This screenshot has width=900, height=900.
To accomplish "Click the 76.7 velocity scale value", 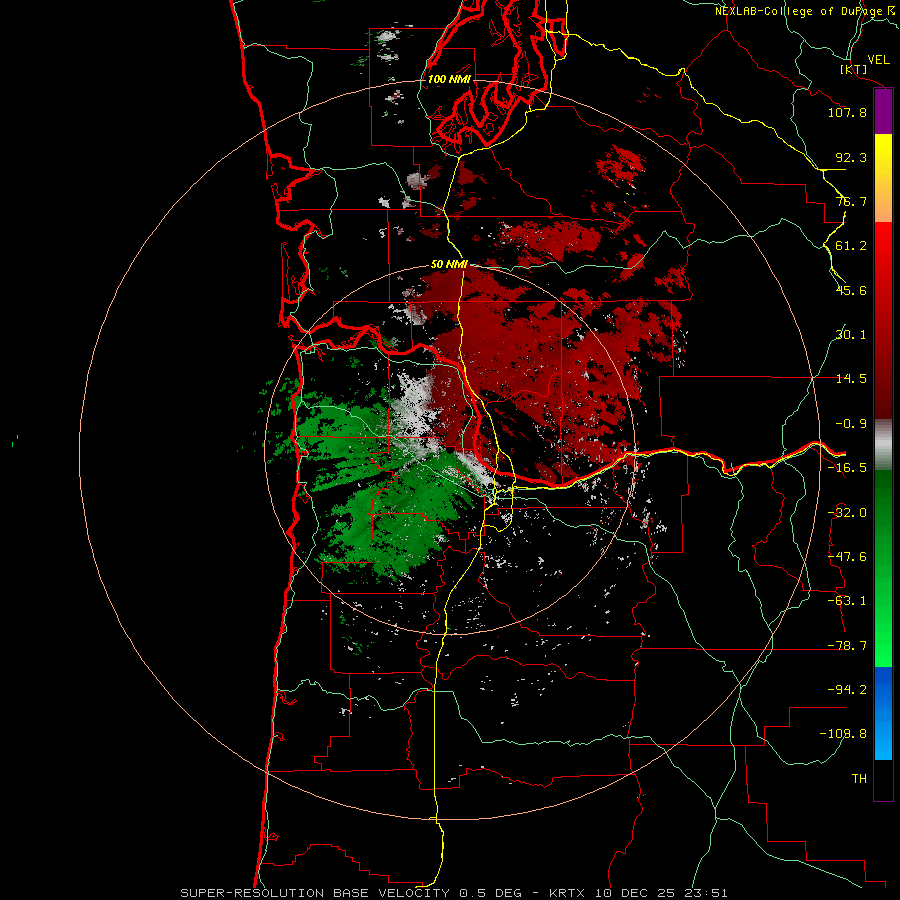I will pyautogui.click(x=851, y=201).
